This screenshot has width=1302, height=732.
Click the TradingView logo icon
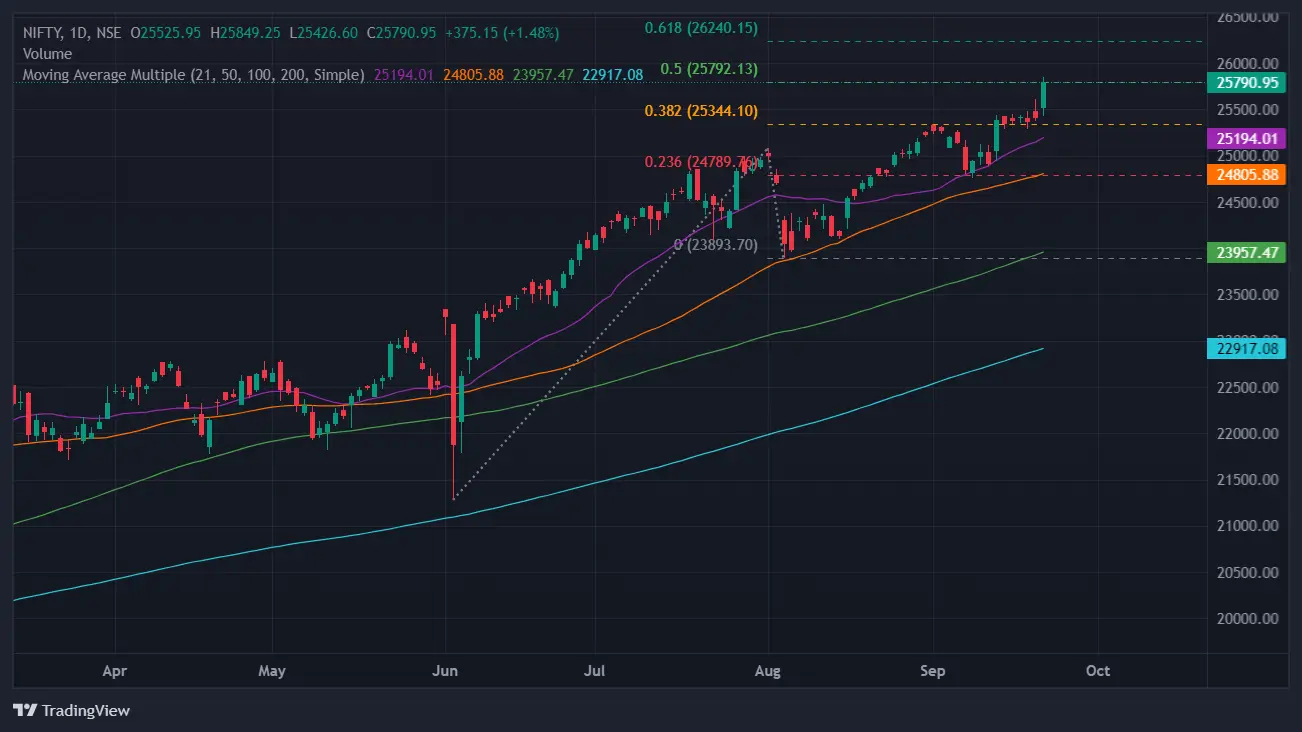click(x=25, y=710)
